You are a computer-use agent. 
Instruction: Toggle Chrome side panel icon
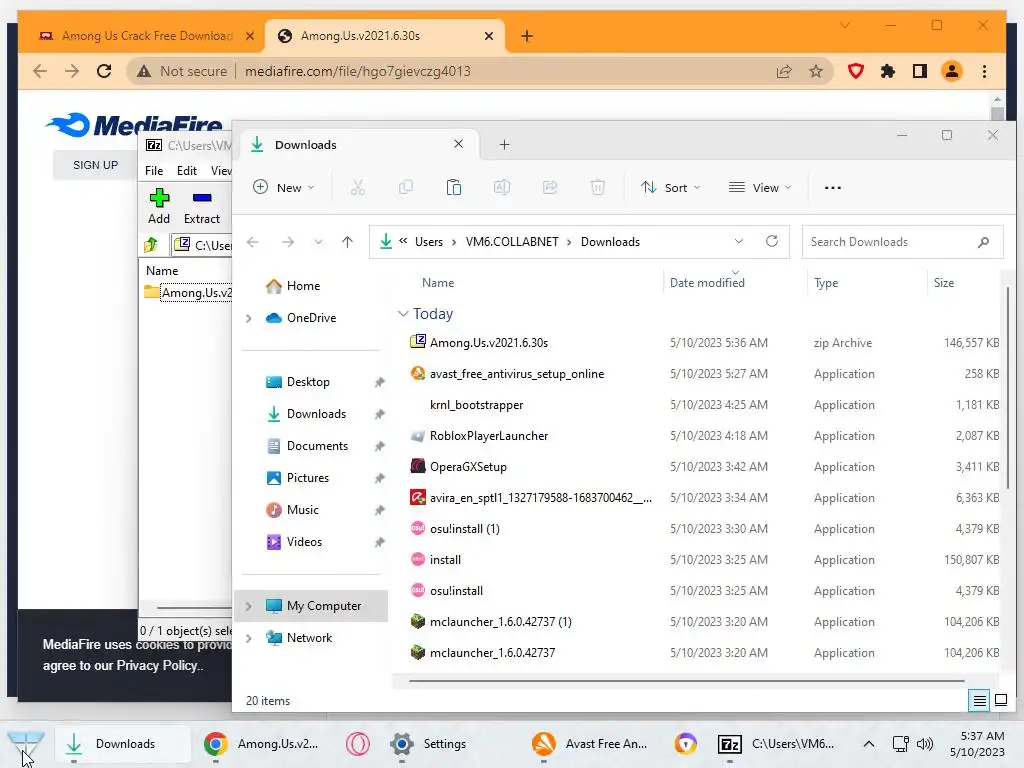[920, 71]
